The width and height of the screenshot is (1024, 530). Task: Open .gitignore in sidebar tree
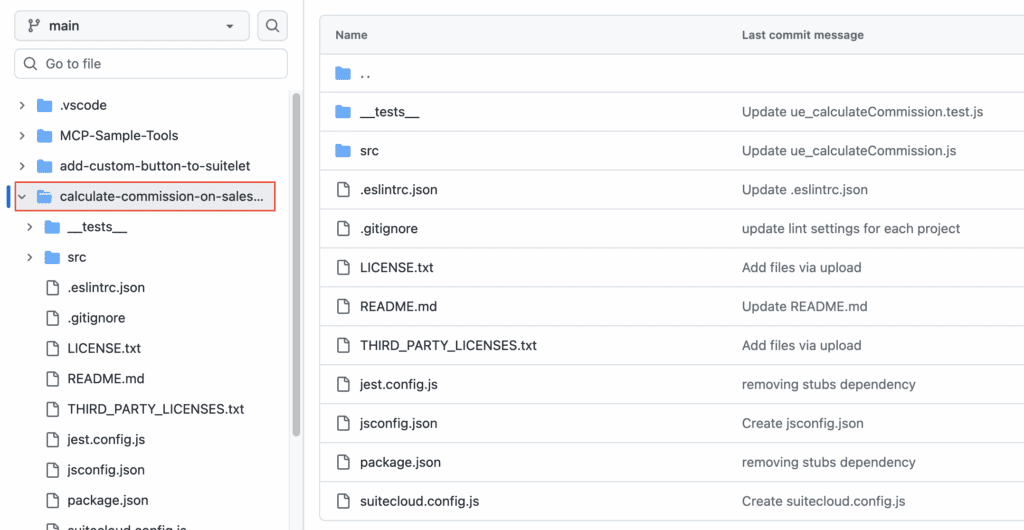pos(96,318)
